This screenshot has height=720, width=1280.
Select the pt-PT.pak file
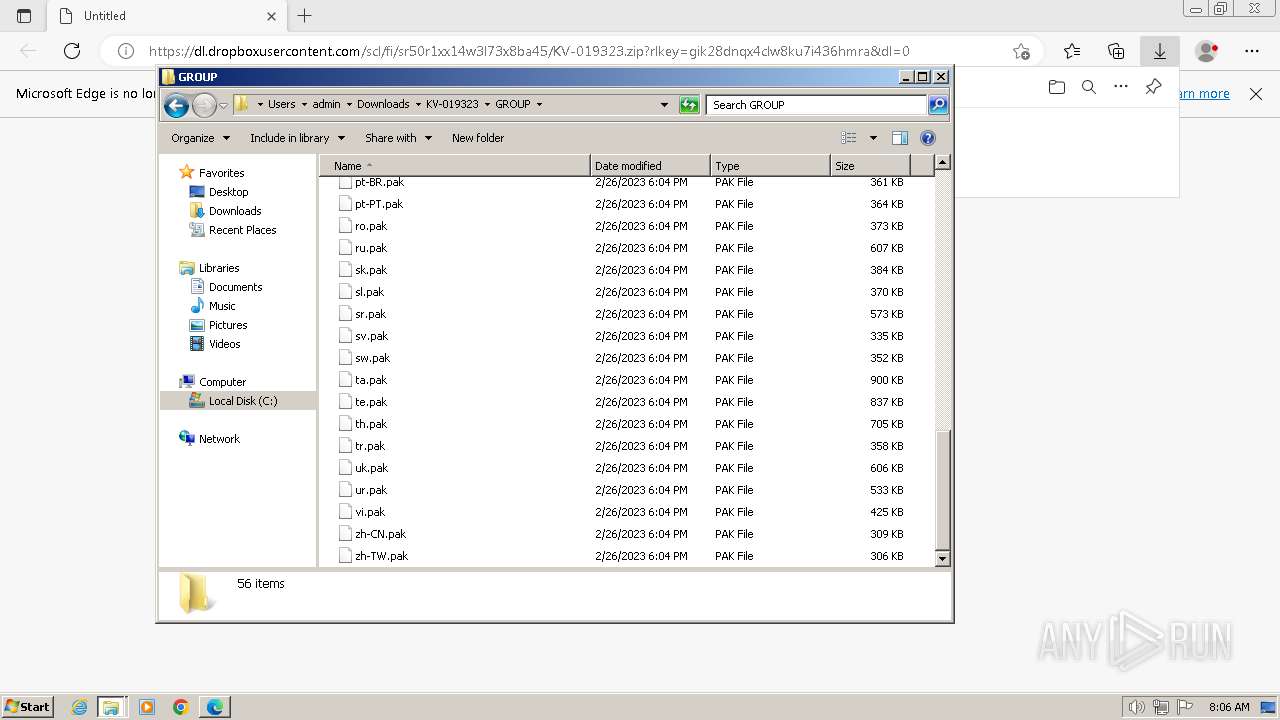[x=379, y=204]
